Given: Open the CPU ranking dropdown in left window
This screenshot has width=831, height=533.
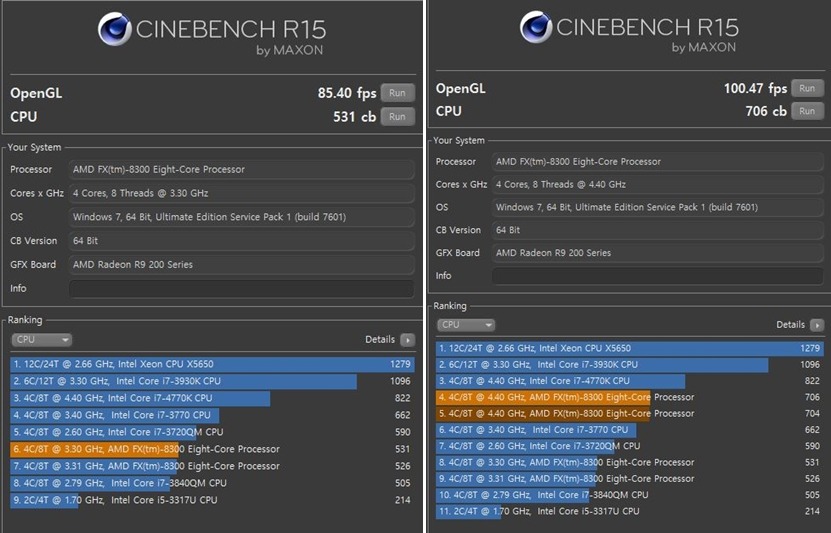Looking at the screenshot, I should [41, 340].
